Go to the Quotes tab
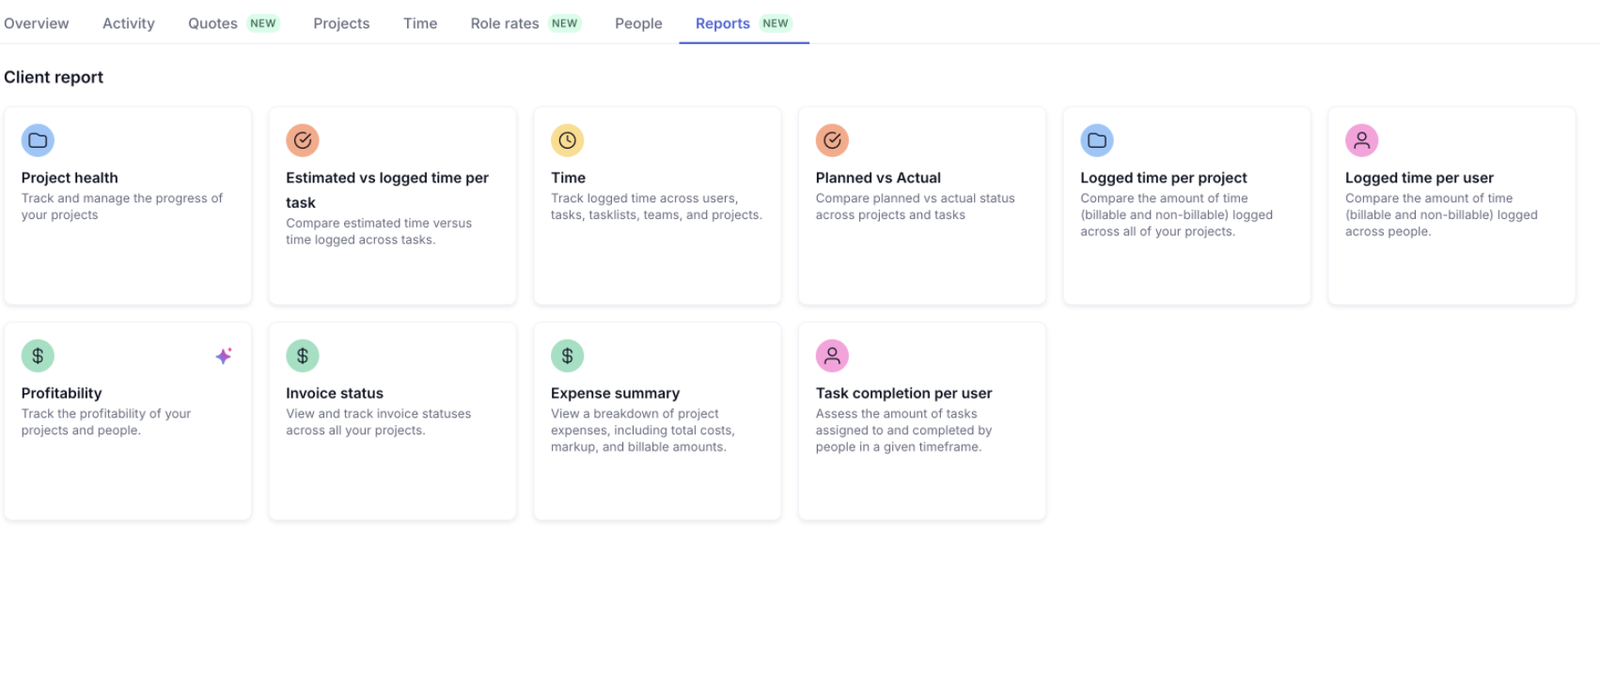Viewport: 1600px width, 696px height. coord(213,23)
